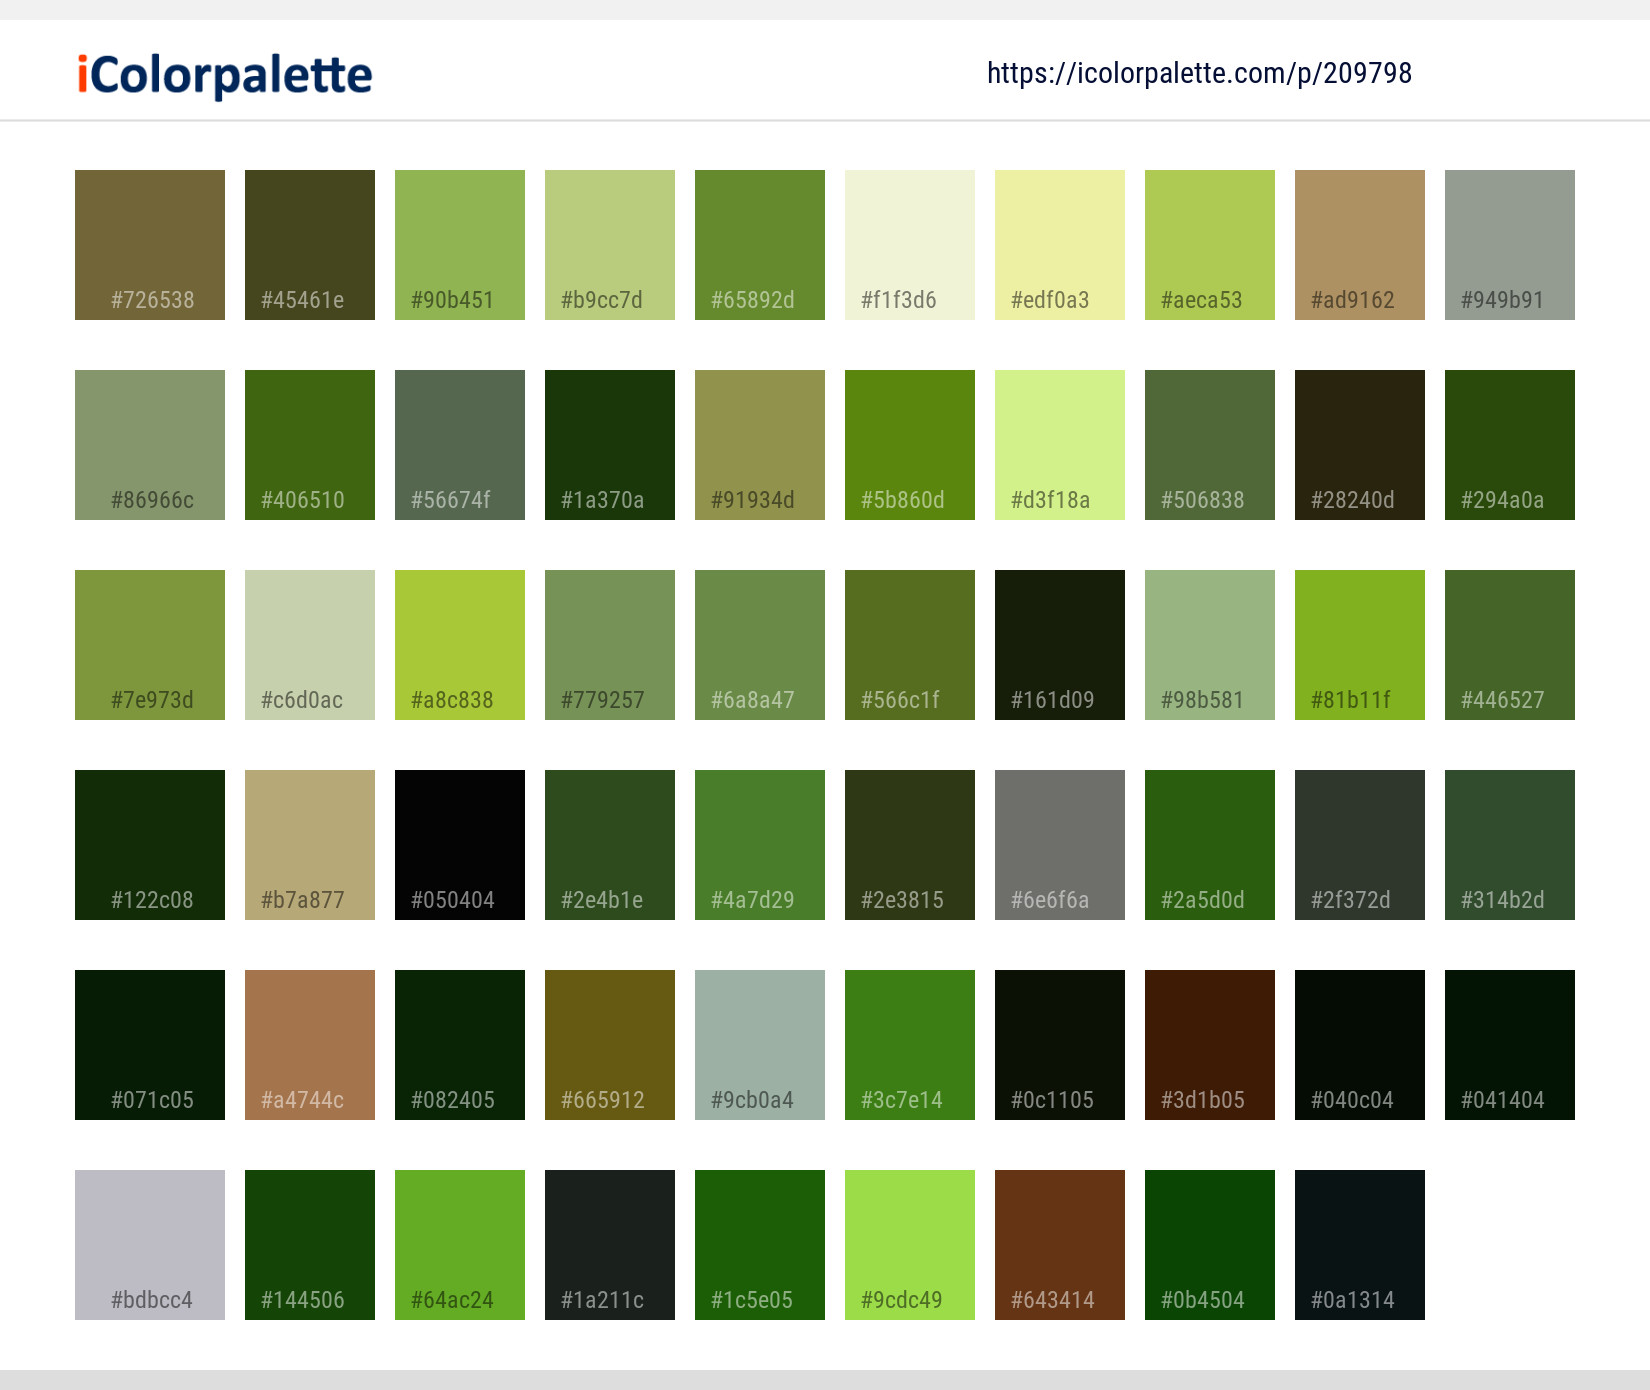
Task: Select the #56674f swatch
Action: click(460, 445)
